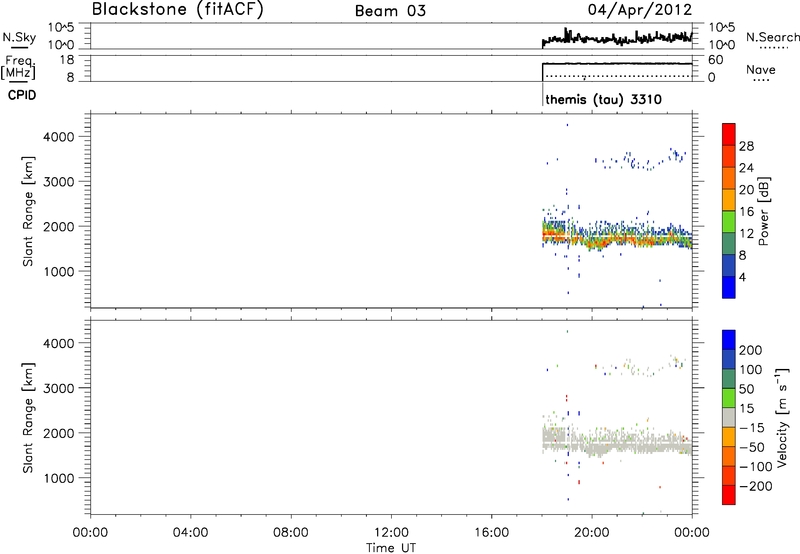Click the gray ground scatter band in velocity panel
The width and height of the screenshot is (800, 554).
click(x=617, y=443)
